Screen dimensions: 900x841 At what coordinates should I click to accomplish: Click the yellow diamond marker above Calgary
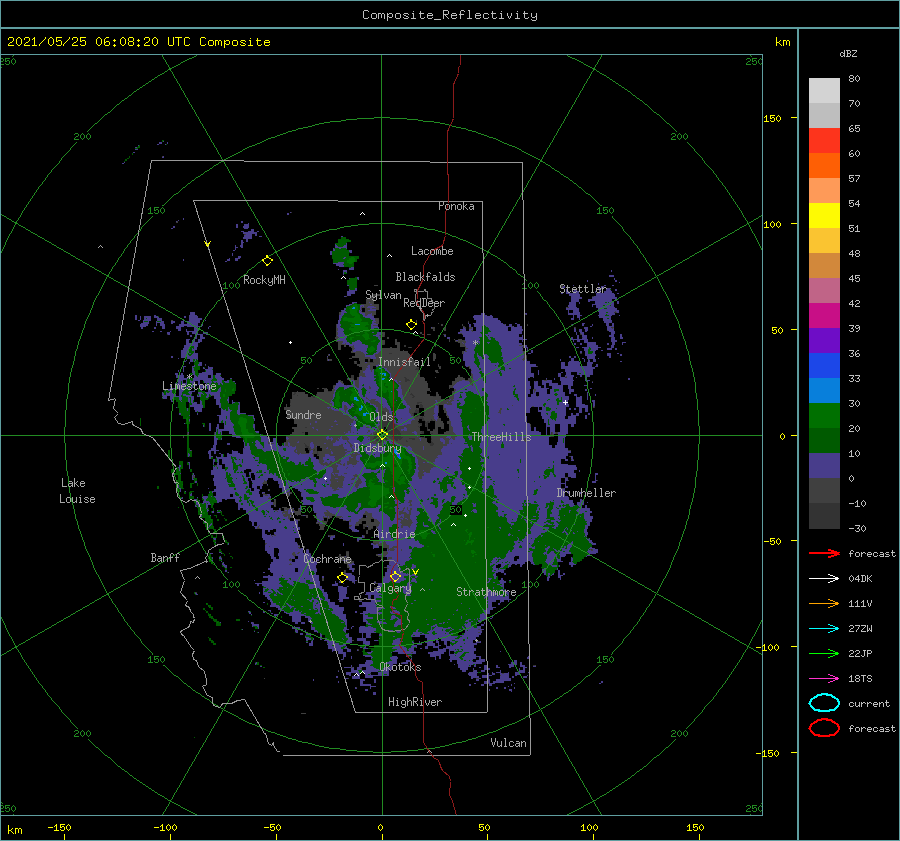click(x=395, y=576)
